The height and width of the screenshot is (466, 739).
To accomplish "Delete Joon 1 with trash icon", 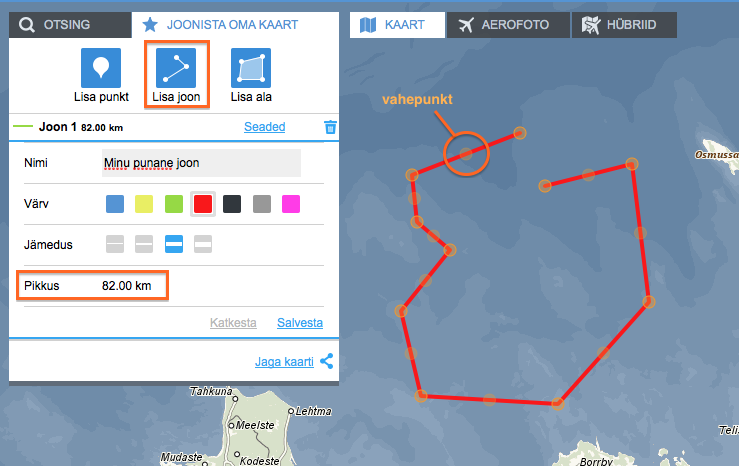I will click(x=330, y=127).
